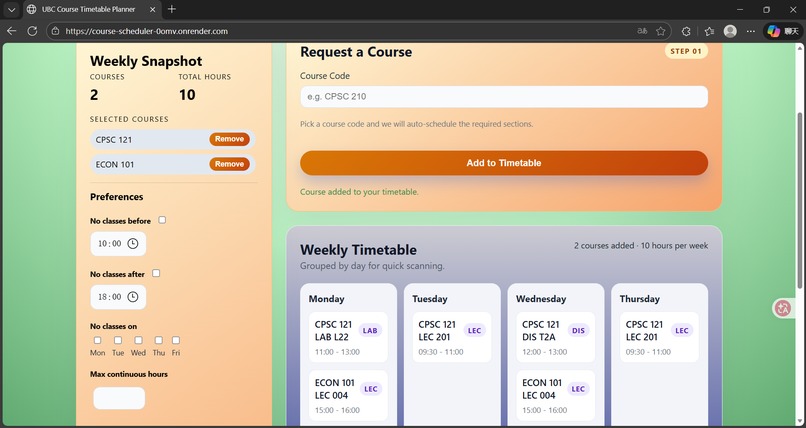The height and width of the screenshot is (428, 806).
Task: Click the Thursday column heading
Action: pos(639,299)
